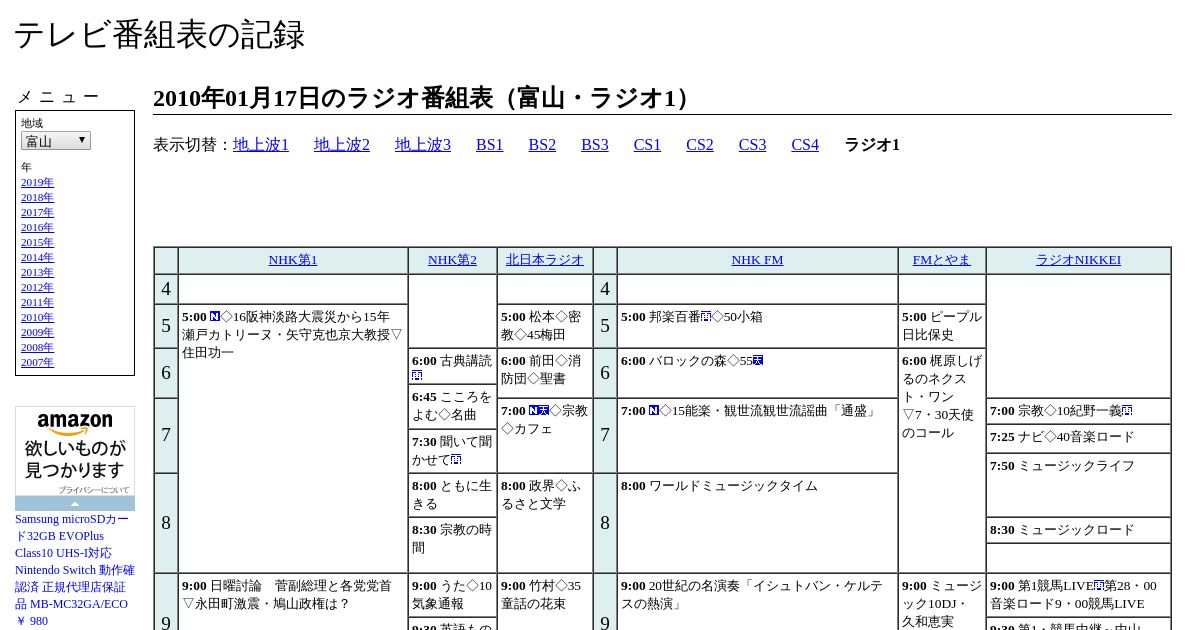
Task: Select the 8:00 ともに生きる program
Action: pyautogui.click(x=452, y=495)
